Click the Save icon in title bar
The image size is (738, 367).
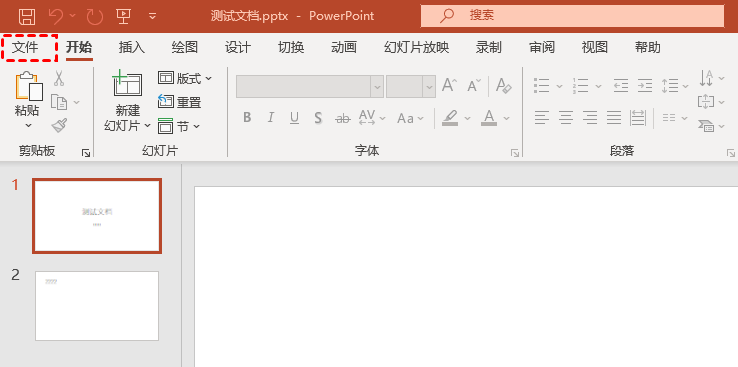point(26,16)
